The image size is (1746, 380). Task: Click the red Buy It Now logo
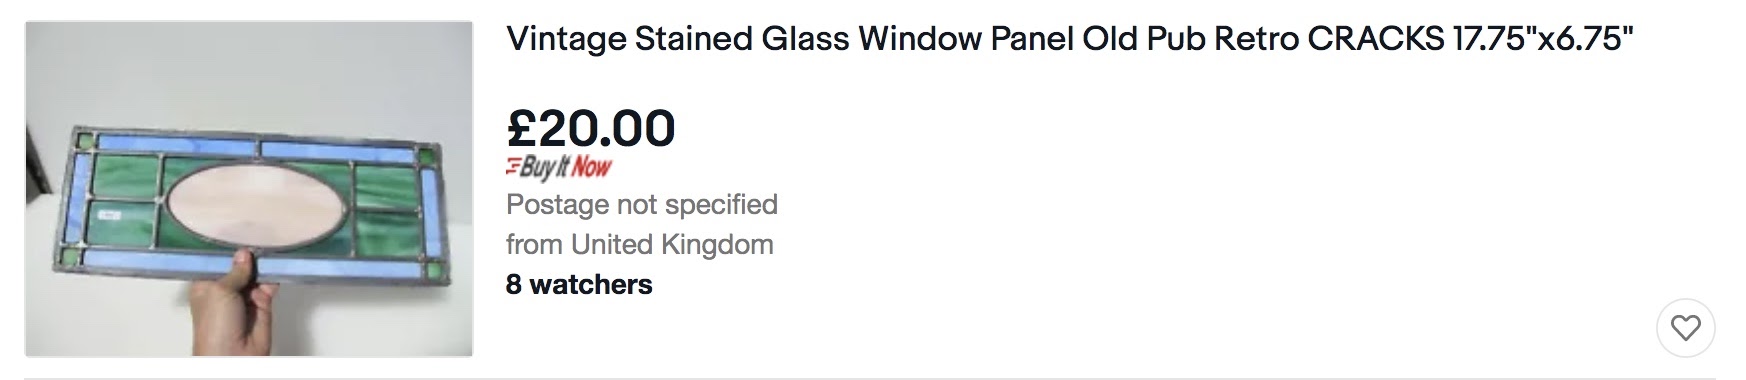click(559, 168)
